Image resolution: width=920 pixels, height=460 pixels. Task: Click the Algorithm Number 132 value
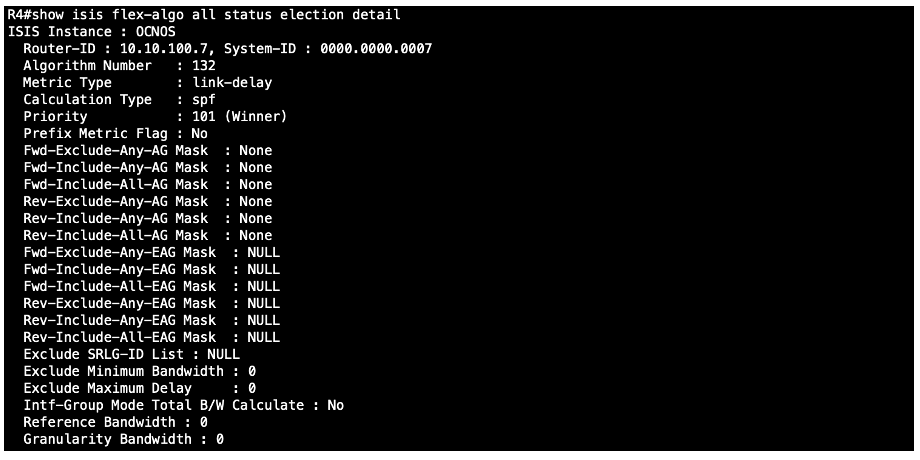[204, 66]
